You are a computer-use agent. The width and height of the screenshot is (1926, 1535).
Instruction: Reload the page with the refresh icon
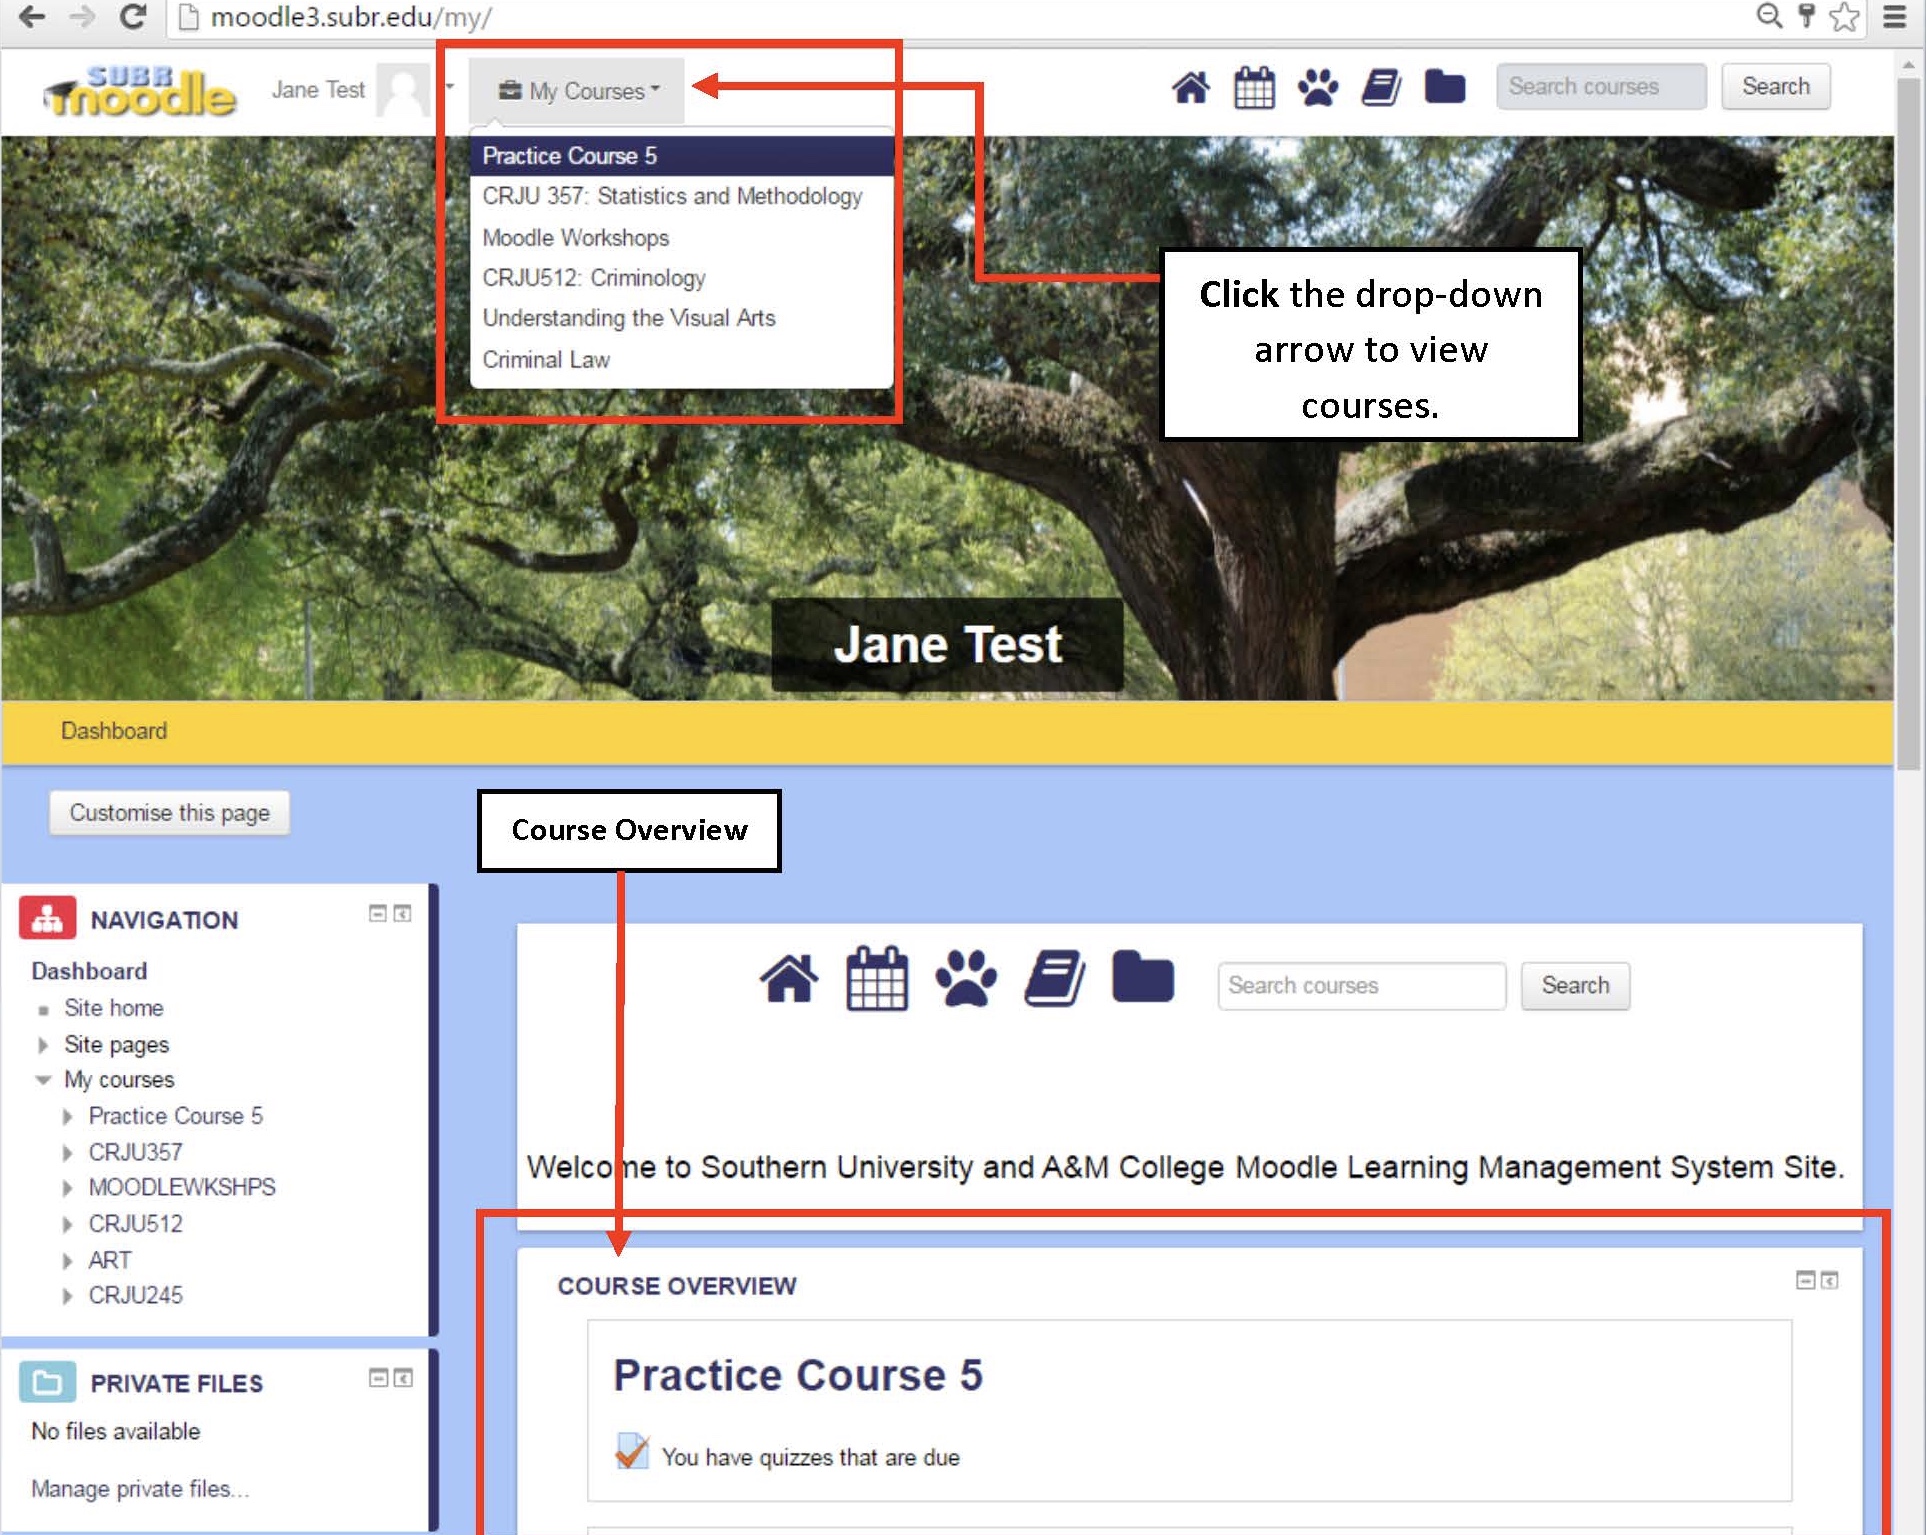click(x=133, y=16)
